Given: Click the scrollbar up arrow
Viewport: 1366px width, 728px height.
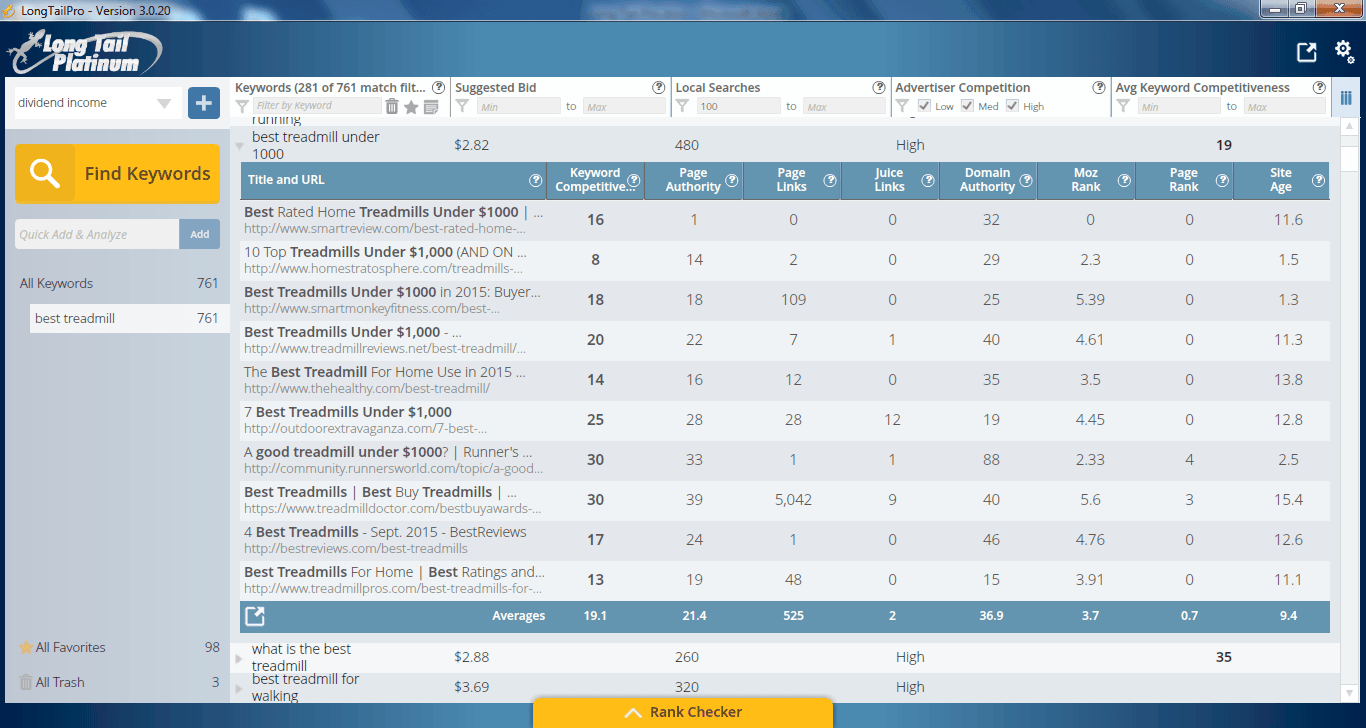Looking at the screenshot, I should (1349, 125).
